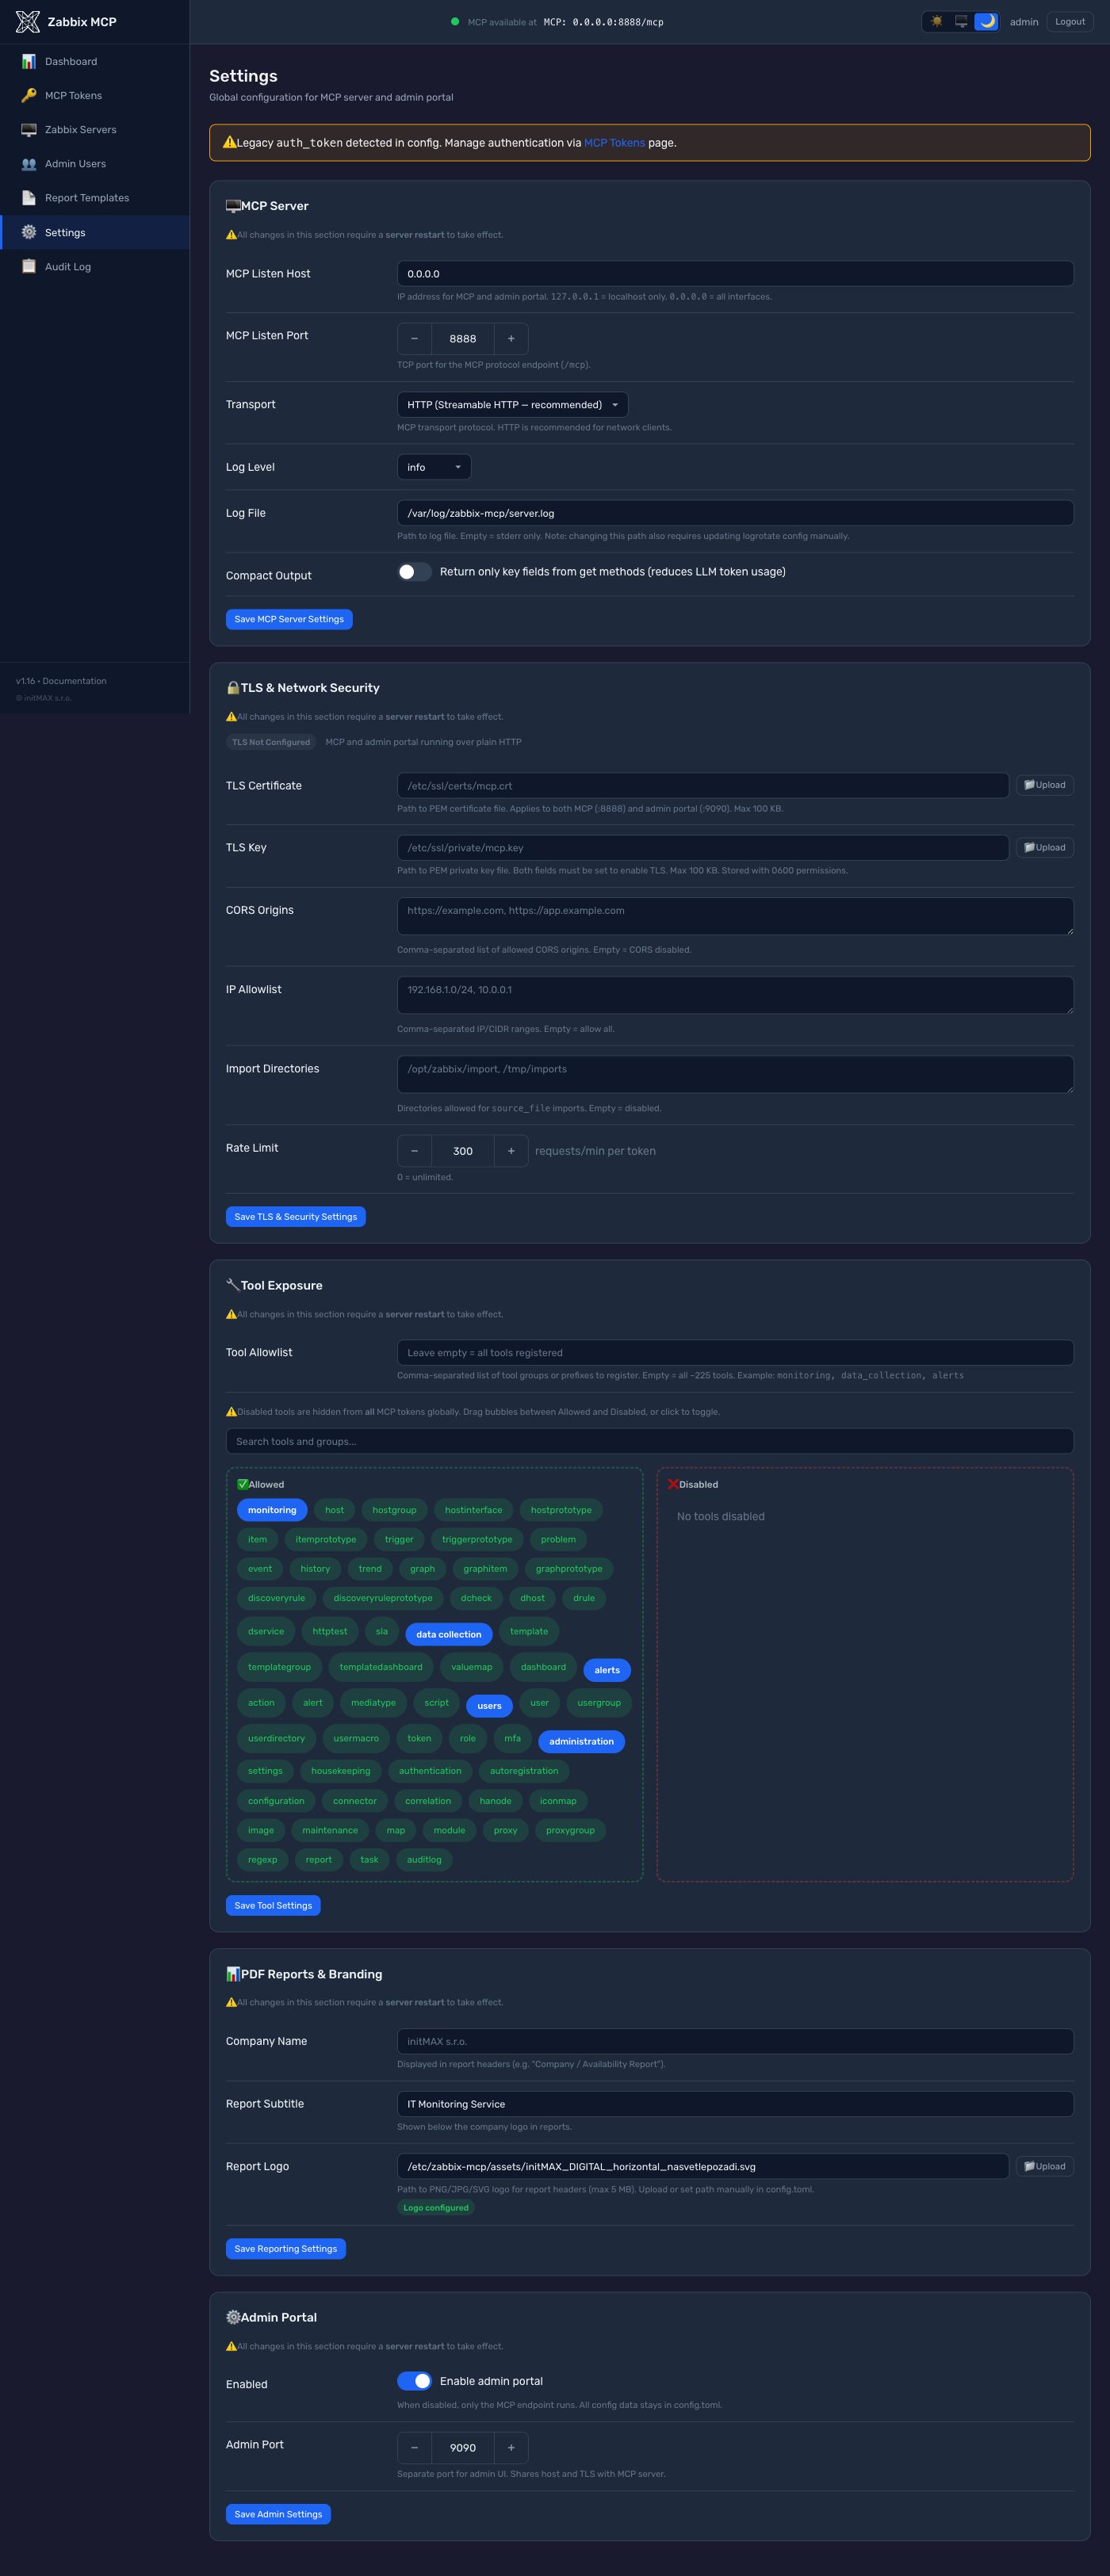Click the Company Name field
This screenshot has height=2576, width=1110.
point(735,2042)
